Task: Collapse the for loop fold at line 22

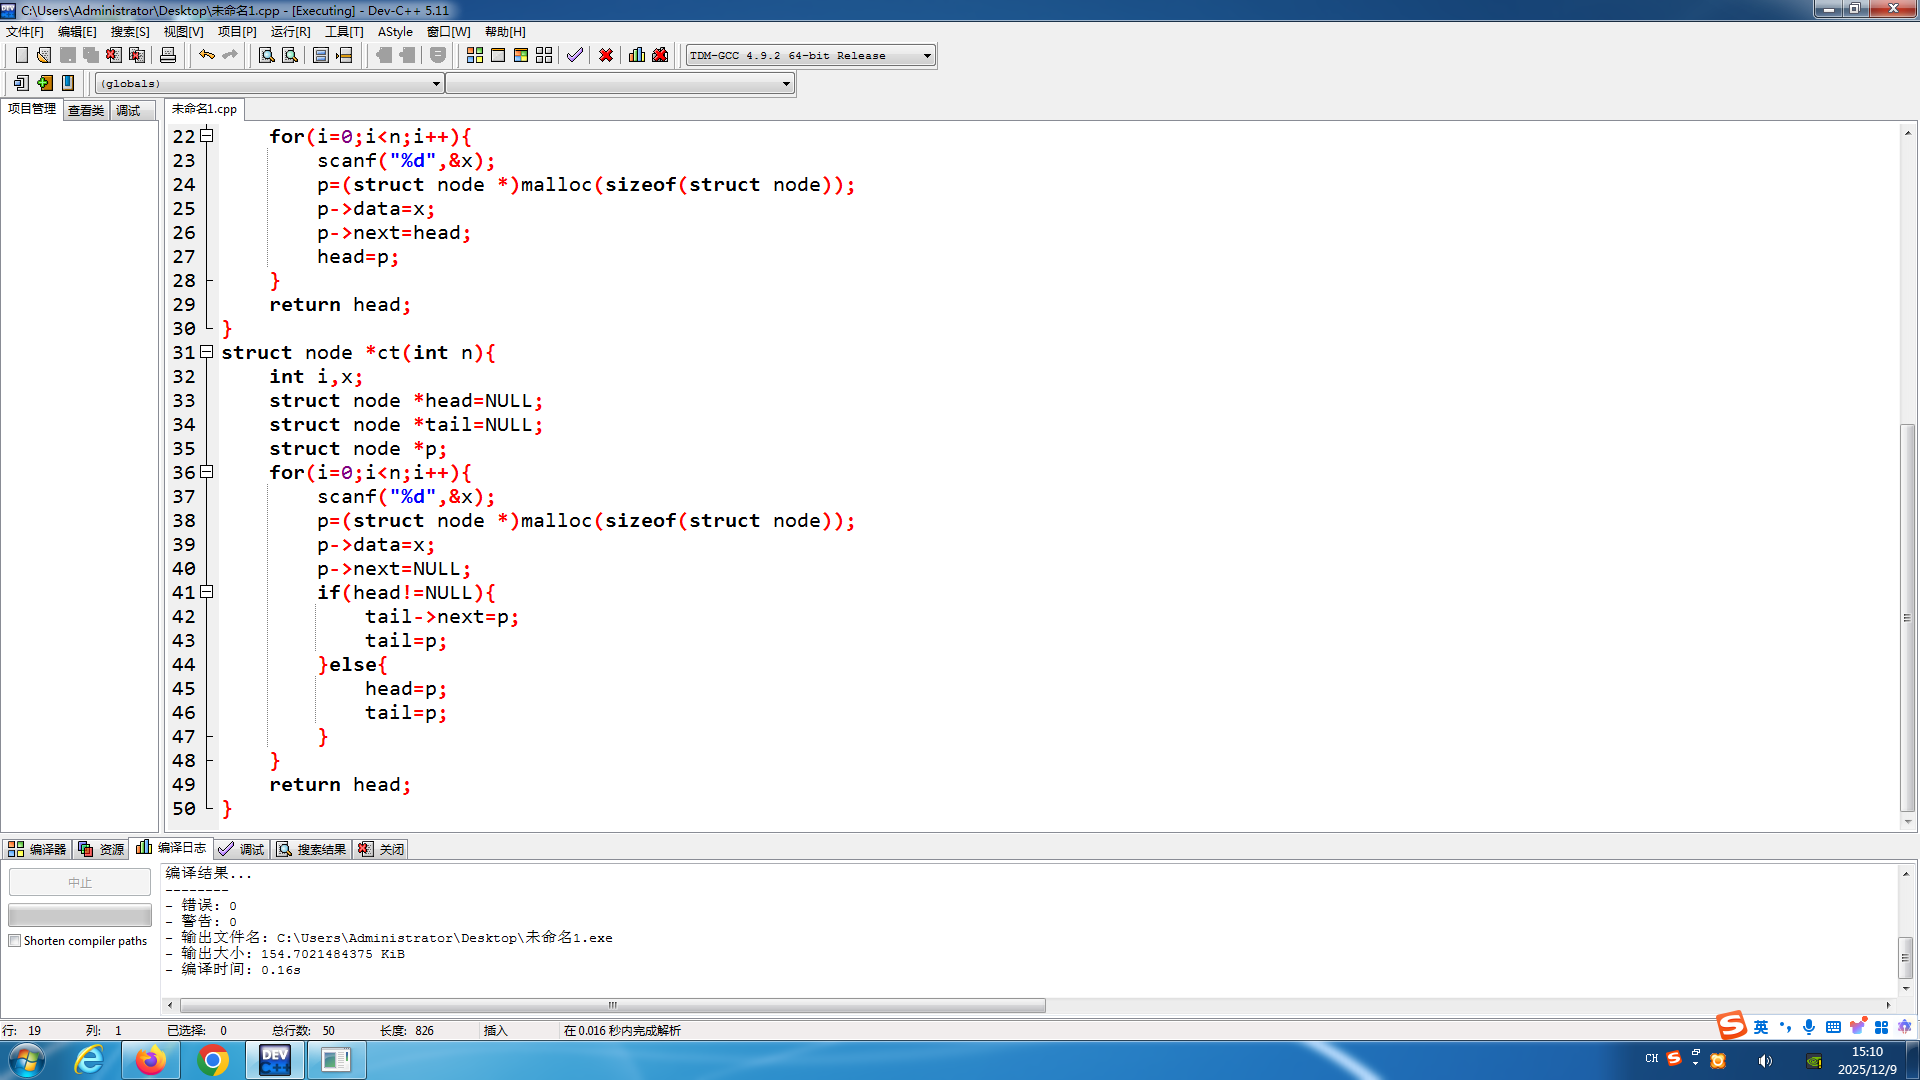Action: [x=206, y=135]
